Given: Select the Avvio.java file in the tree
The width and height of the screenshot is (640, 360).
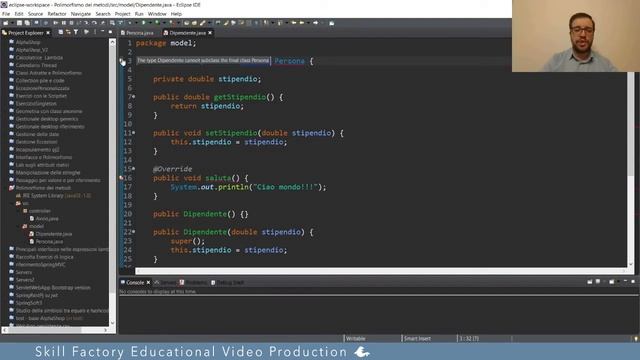Looking at the screenshot, I should 44,219.
